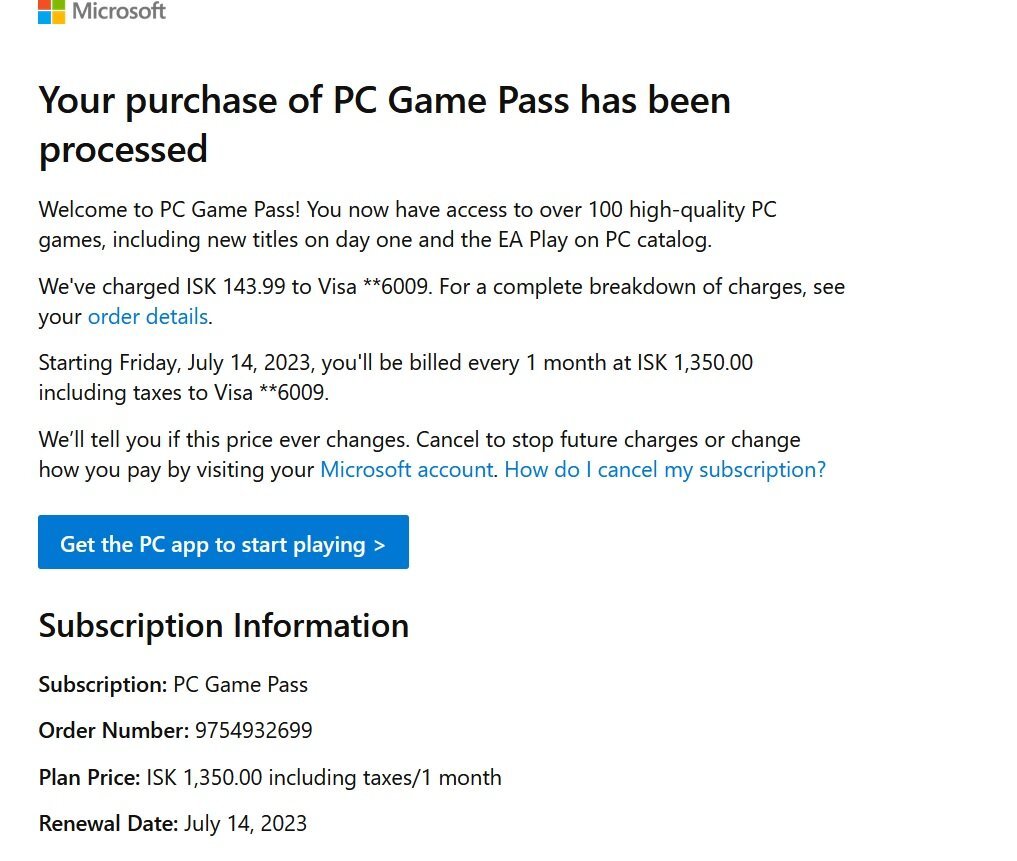
Task: Click the purchase processed main heading
Action: click(385, 125)
